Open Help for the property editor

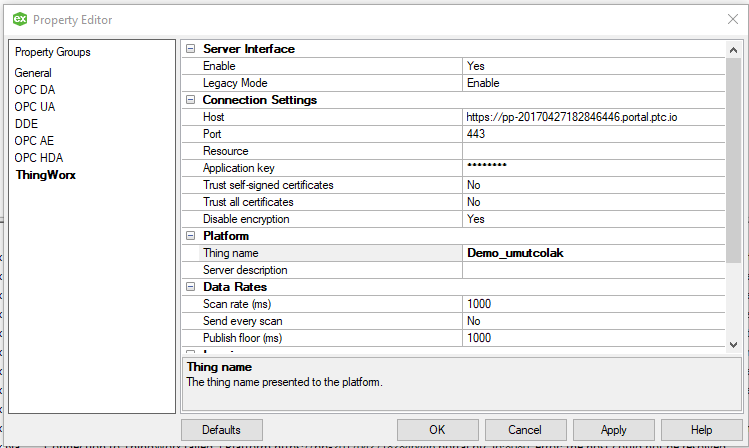[702, 430]
